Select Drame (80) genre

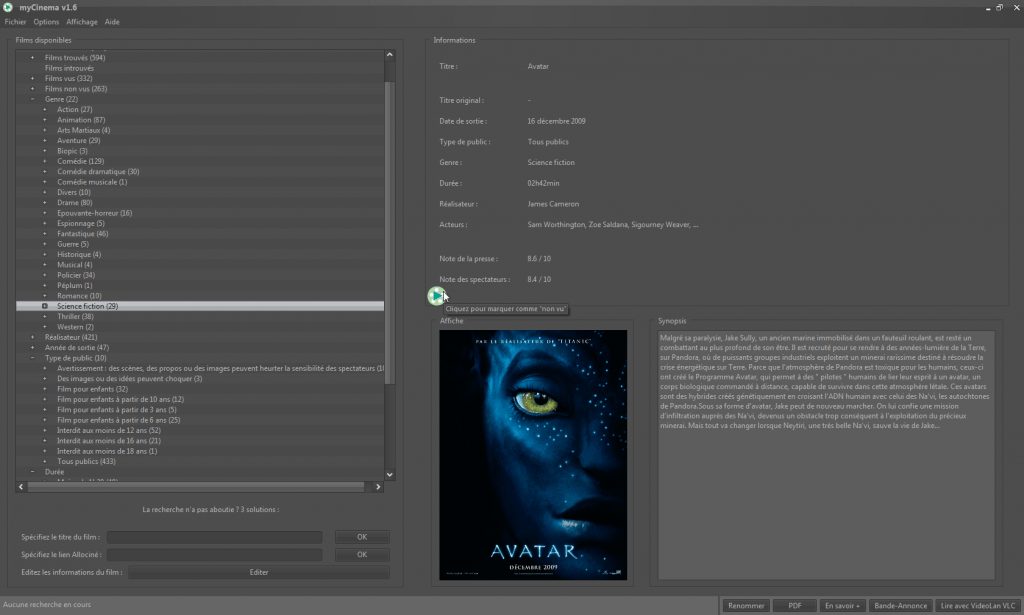[74, 203]
